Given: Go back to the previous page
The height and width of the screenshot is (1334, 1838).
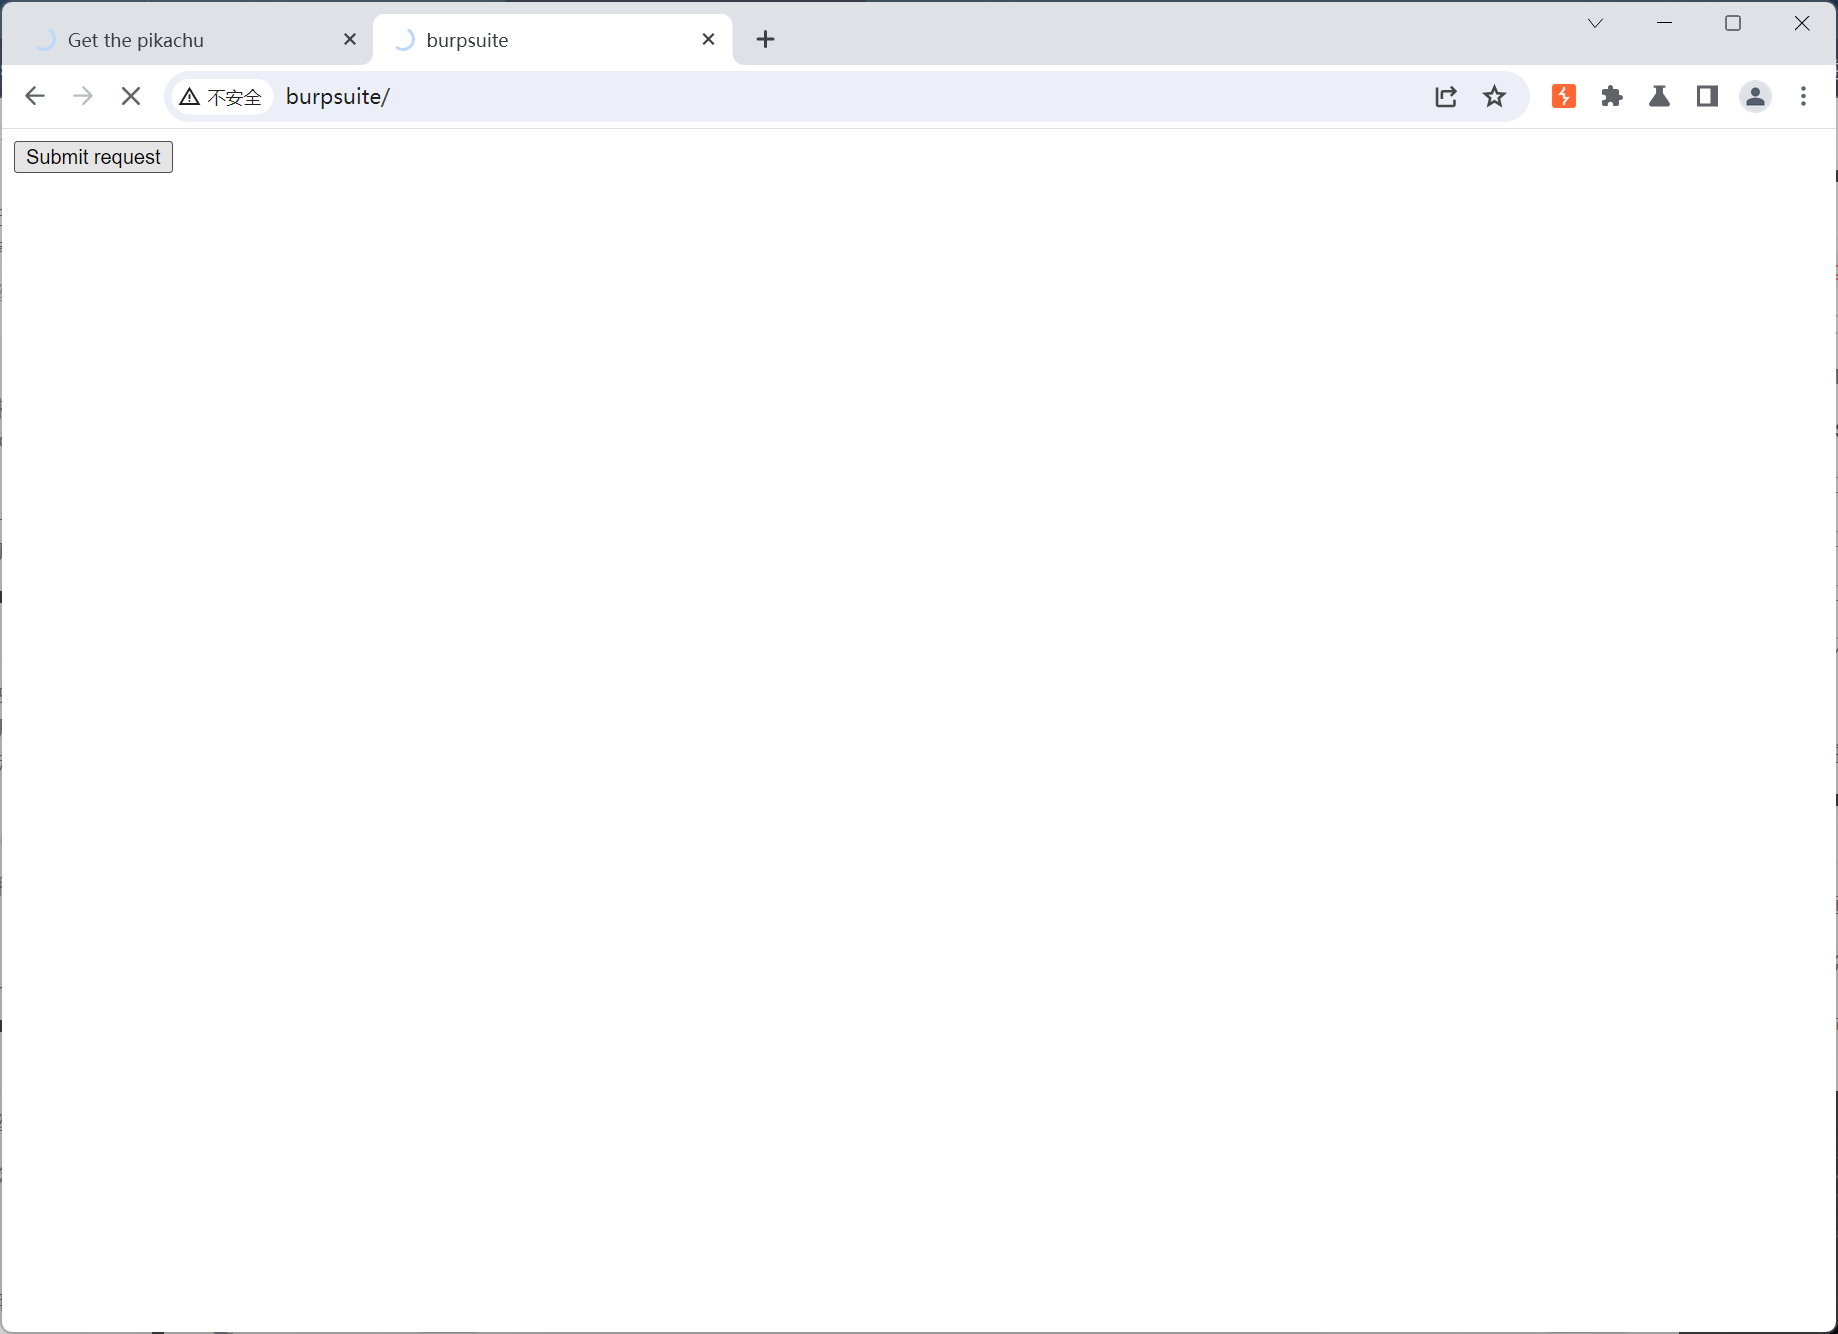Looking at the screenshot, I should click(x=35, y=96).
